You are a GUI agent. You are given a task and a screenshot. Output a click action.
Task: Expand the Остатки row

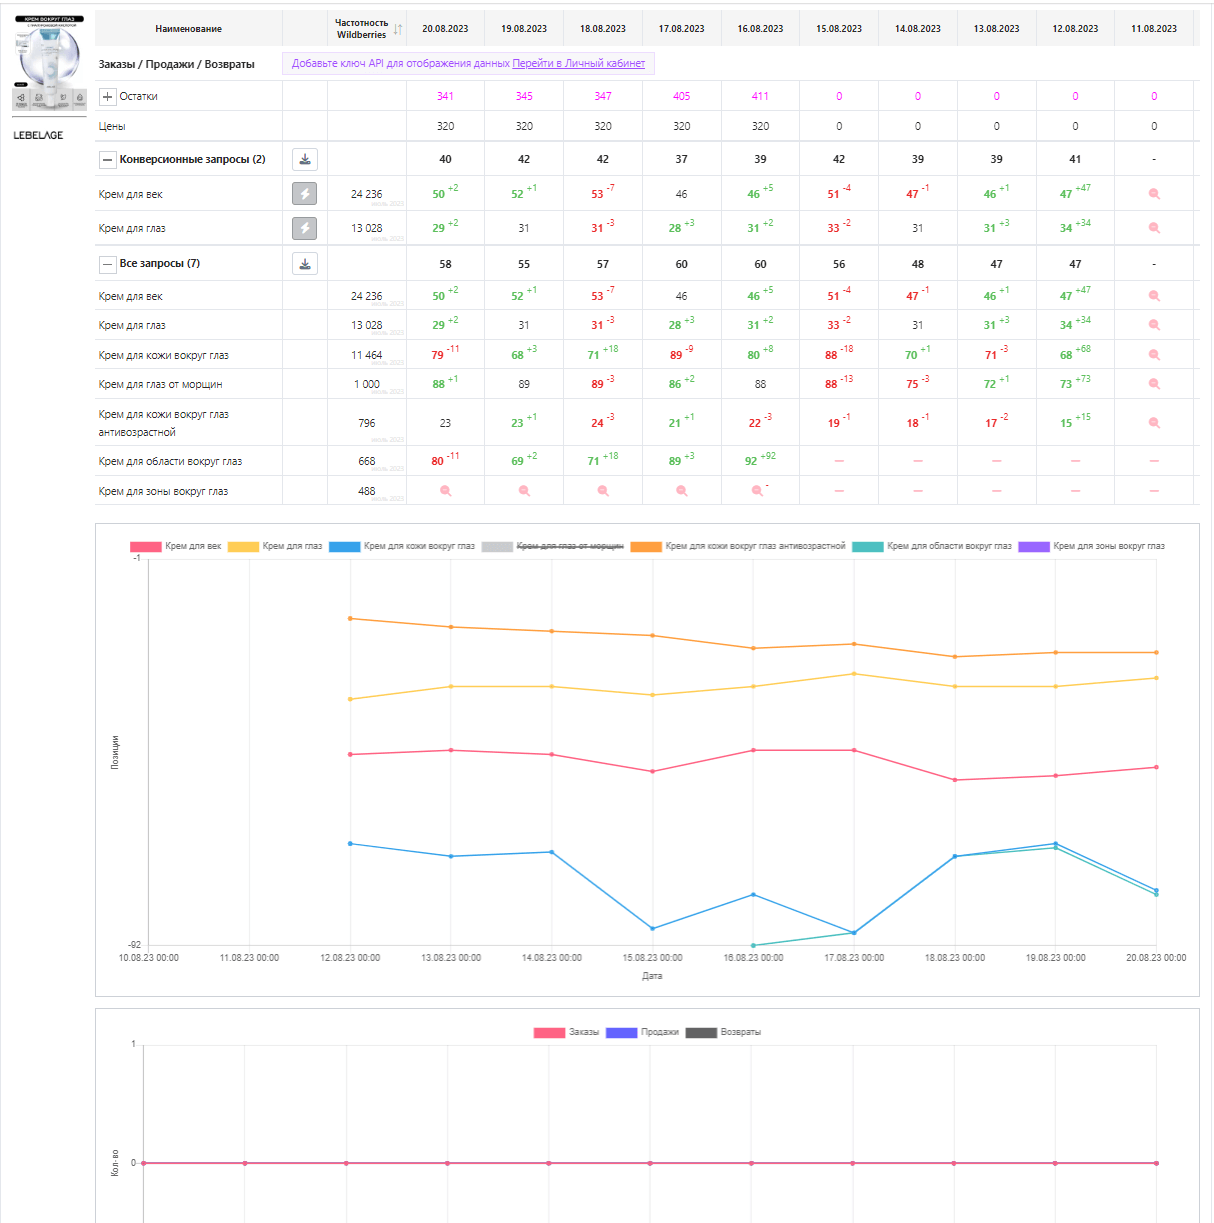(108, 97)
